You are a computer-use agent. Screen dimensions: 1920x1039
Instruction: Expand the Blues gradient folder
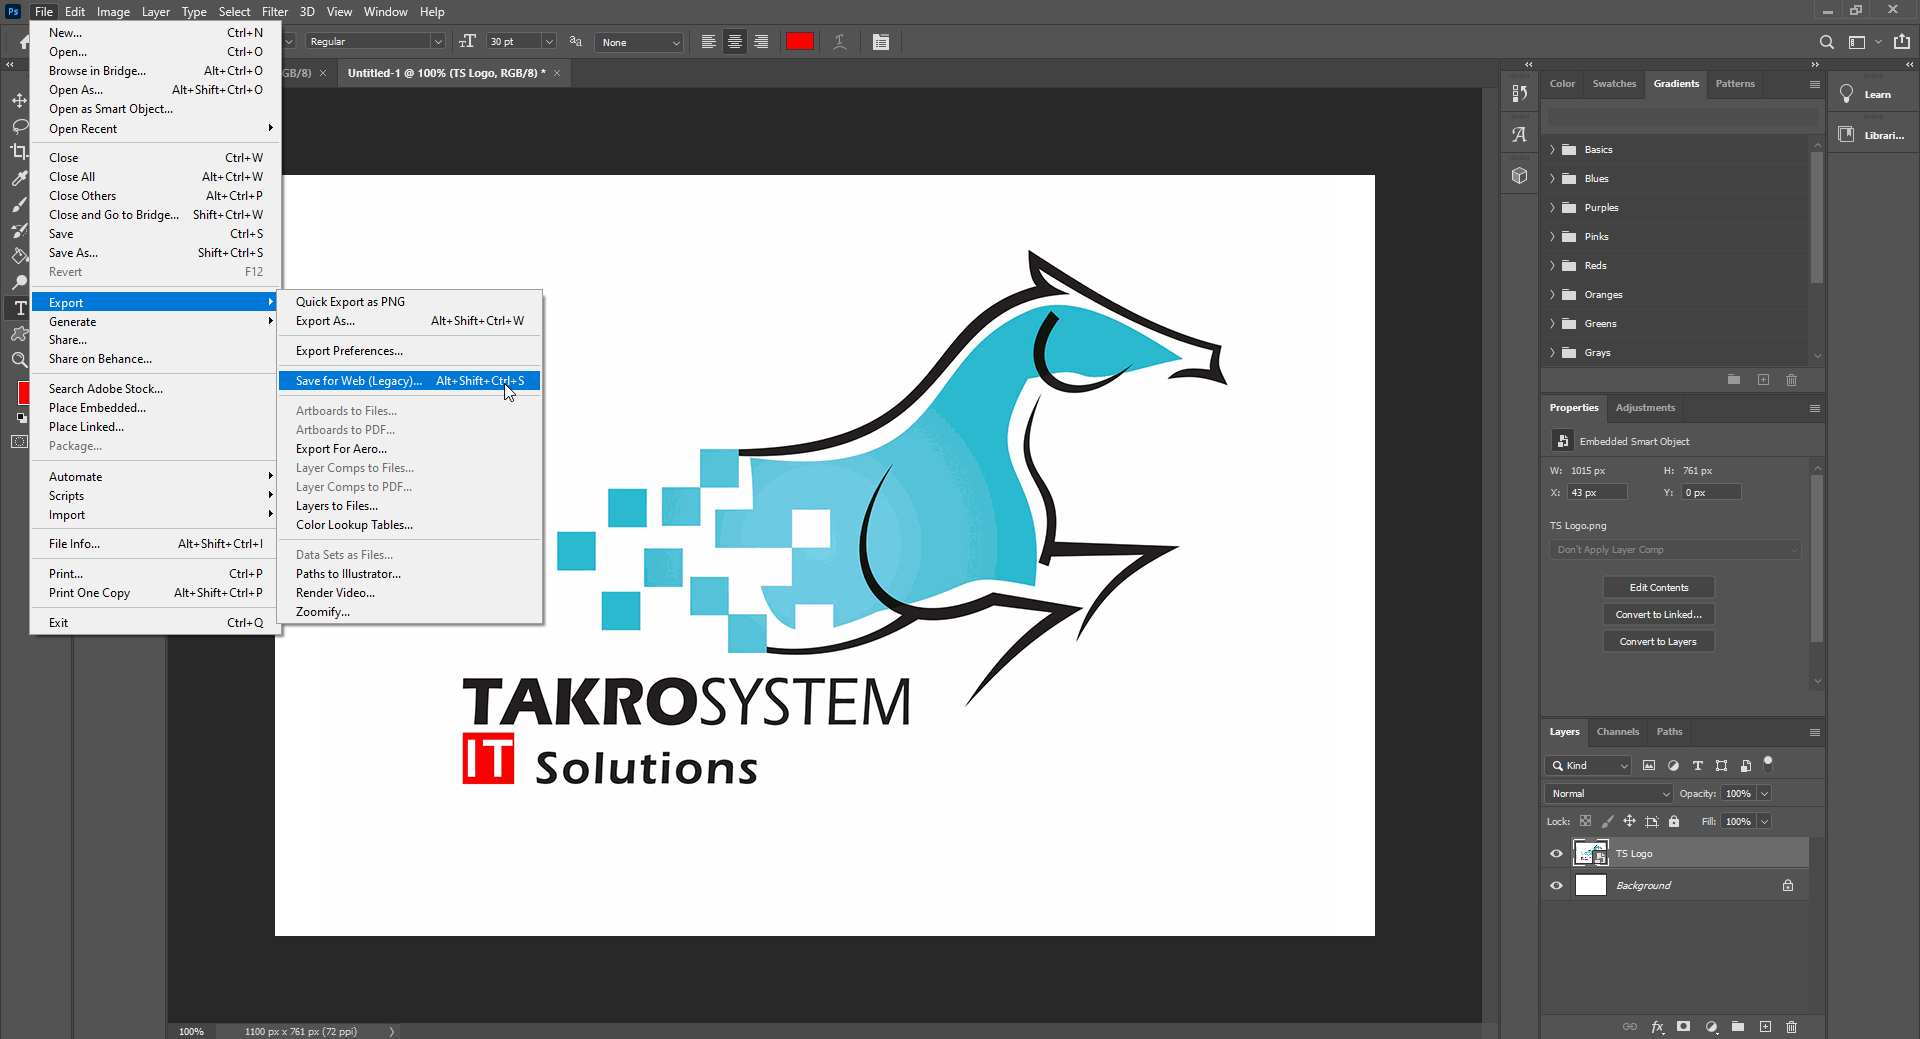point(1552,179)
